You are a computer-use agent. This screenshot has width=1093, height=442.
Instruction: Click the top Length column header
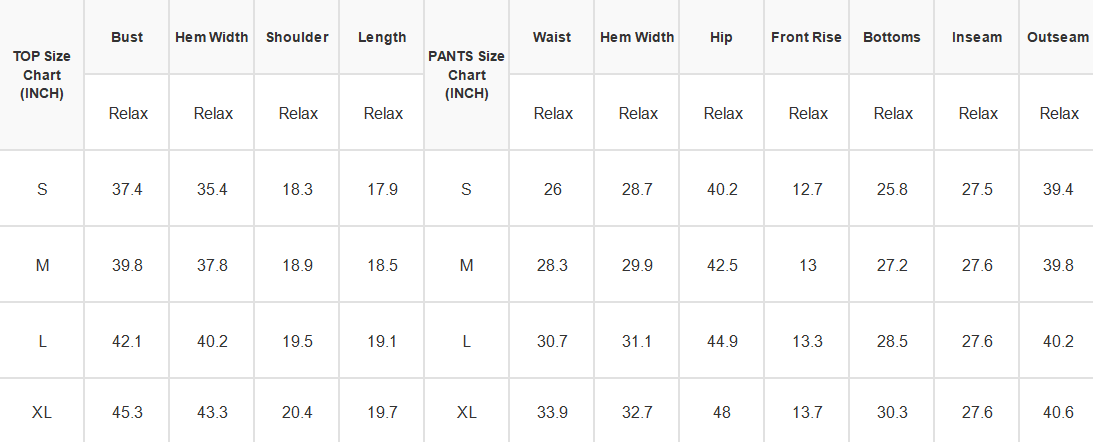pyautogui.click(x=382, y=37)
